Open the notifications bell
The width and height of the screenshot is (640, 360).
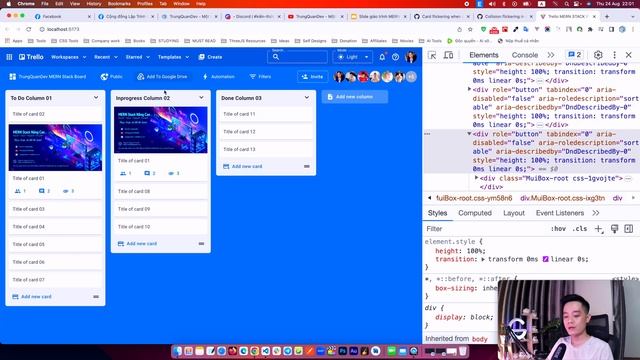tap(382, 57)
